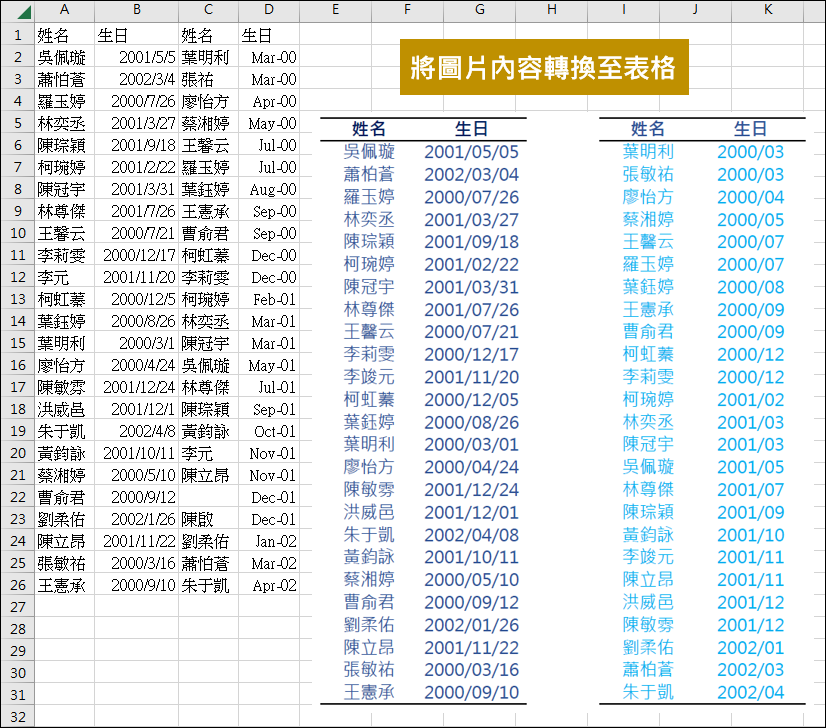Select column J header
Viewport: 826px width, 728px height.
[695, 9]
